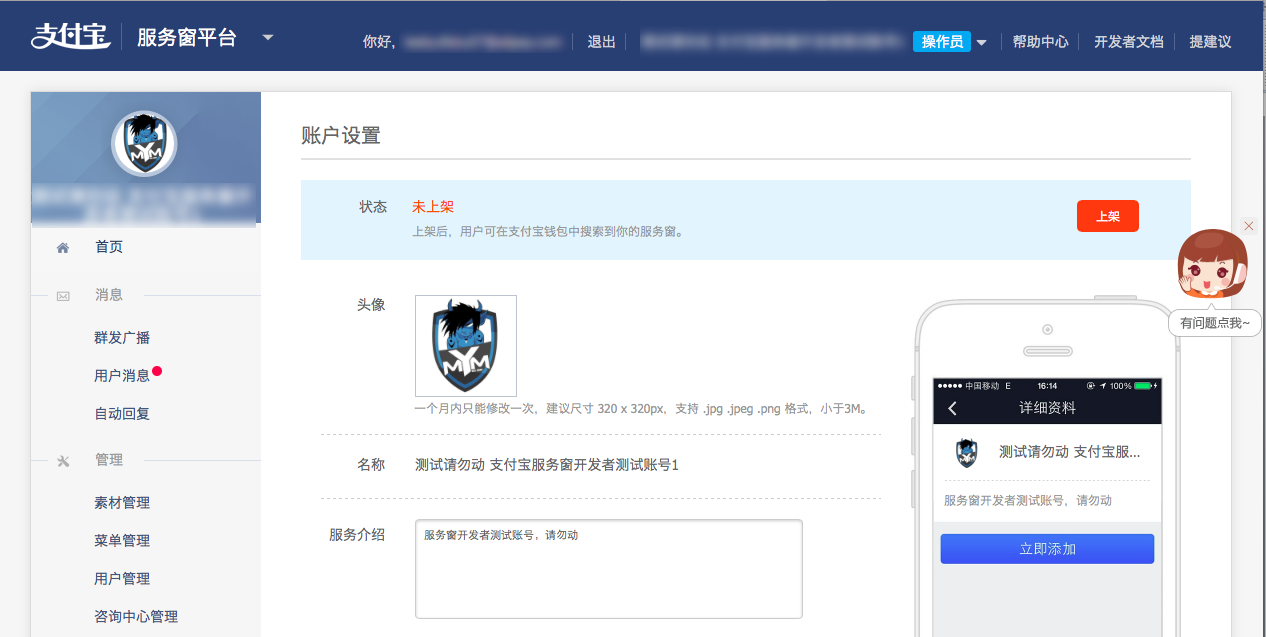The height and width of the screenshot is (637, 1266).
Task: Open 菜单管理 in the sidebar
Action: pyautogui.click(x=122, y=541)
